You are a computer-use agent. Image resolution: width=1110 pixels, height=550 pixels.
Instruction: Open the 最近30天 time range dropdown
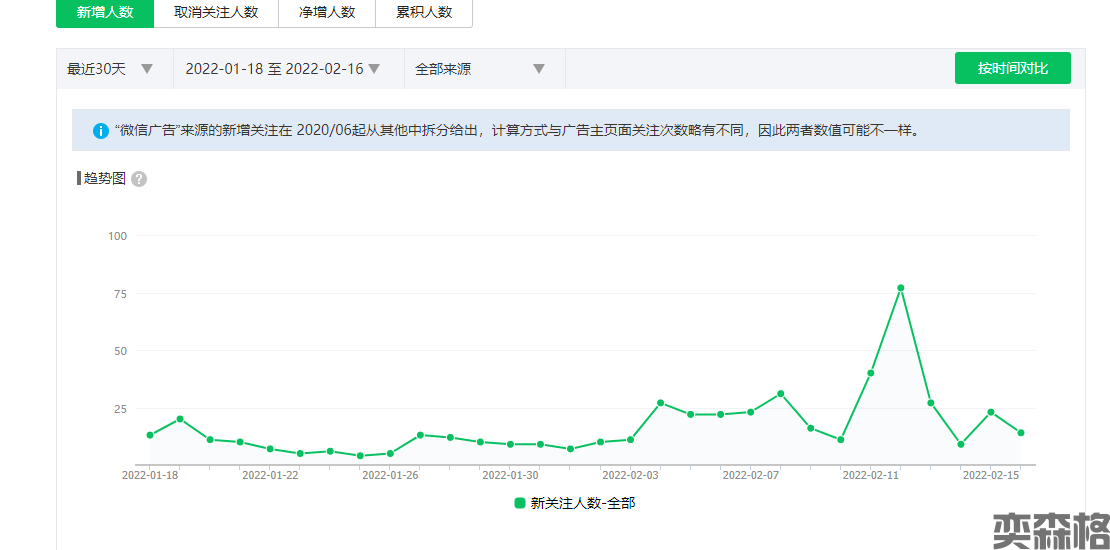tap(110, 69)
